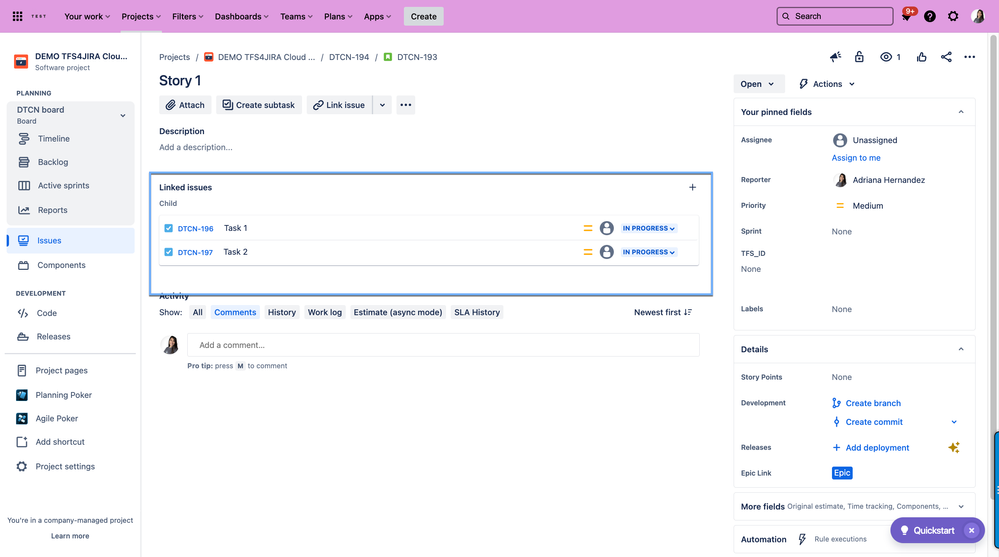Image resolution: width=999 pixels, height=557 pixels.
Task: Open Timeline in the sidebar
Action: point(54,138)
